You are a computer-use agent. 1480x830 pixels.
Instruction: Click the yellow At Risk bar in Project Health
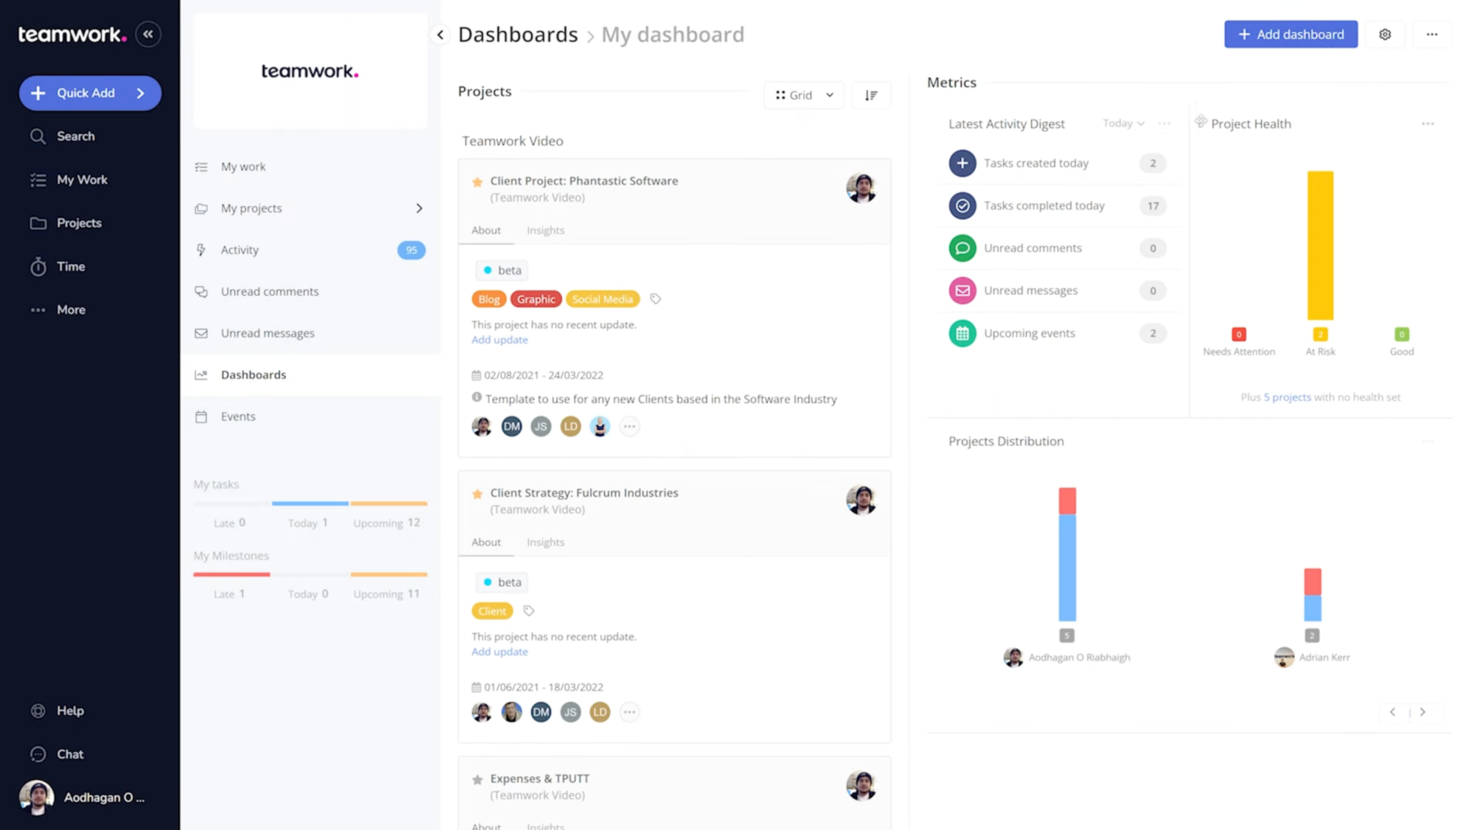(1320, 246)
